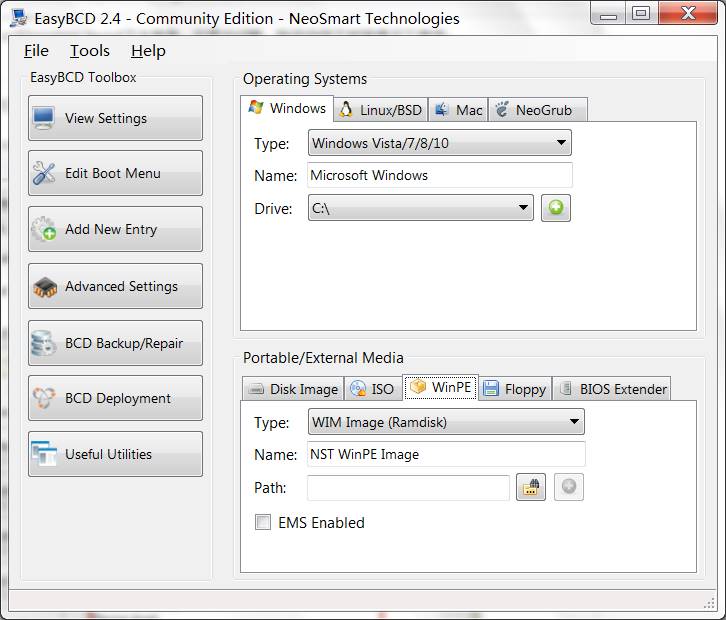The height and width of the screenshot is (620, 726).
Task: Open the Help menu
Action: [x=148, y=50]
